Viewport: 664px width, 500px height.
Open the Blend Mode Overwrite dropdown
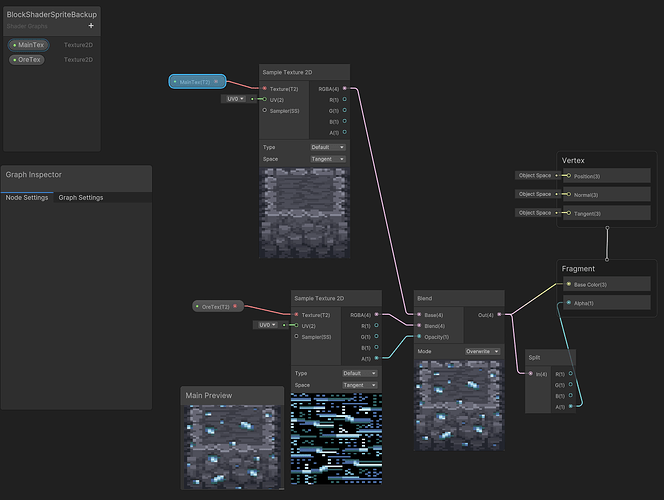[482, 351]
